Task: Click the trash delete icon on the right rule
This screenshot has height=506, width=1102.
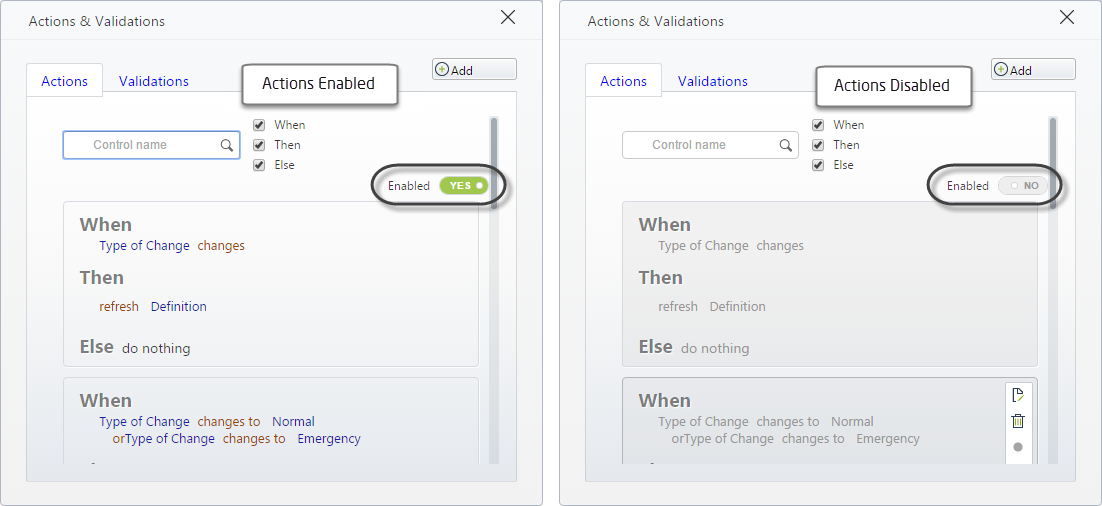Action: (1018, 421)
